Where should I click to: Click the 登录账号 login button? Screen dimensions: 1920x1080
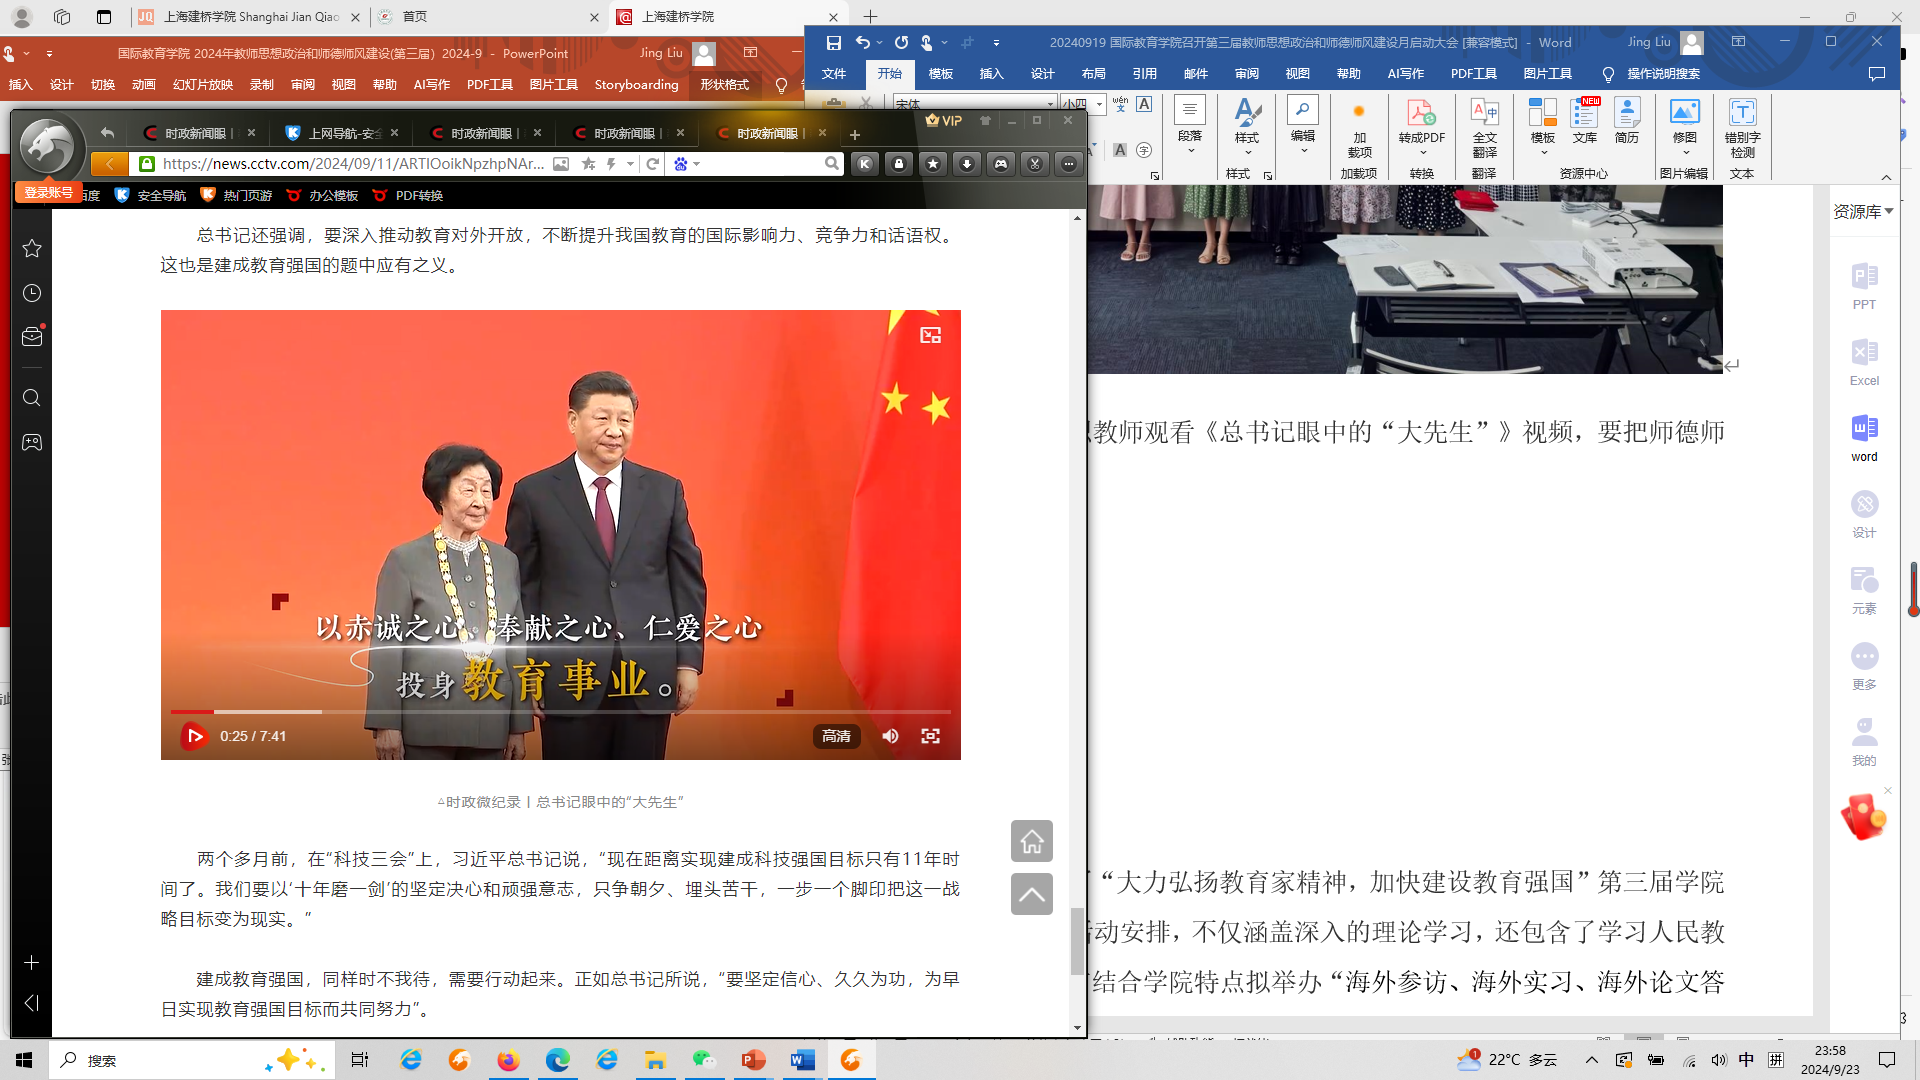coord(48,192)
